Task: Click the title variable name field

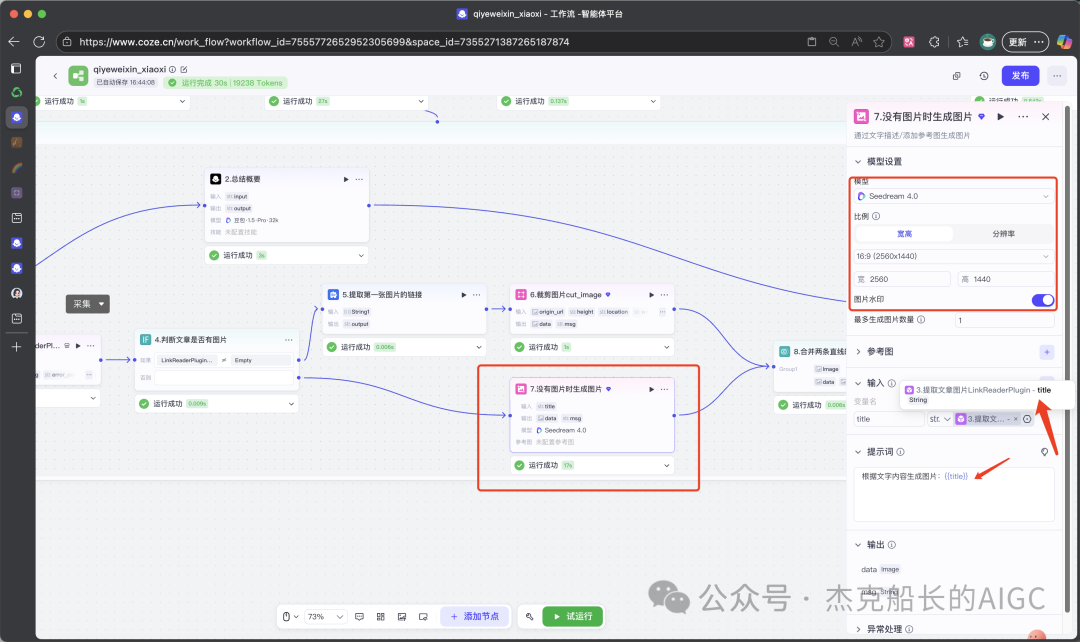Action: pos(889,419)
